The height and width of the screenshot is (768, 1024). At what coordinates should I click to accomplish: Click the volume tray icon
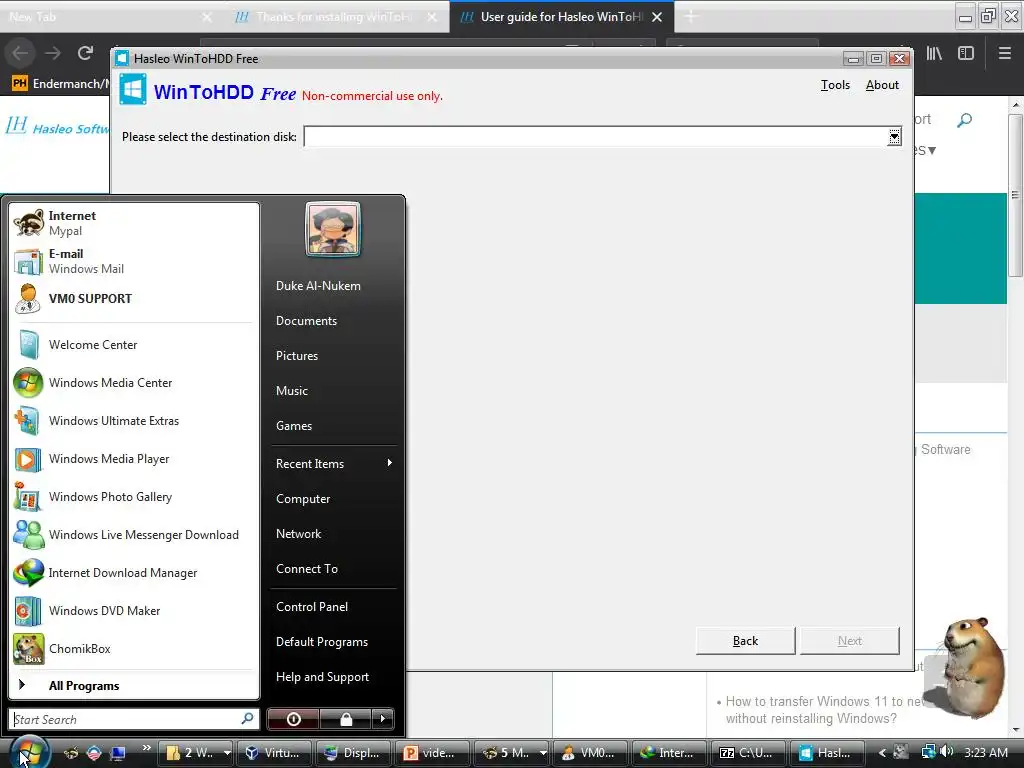coord(946,752)
